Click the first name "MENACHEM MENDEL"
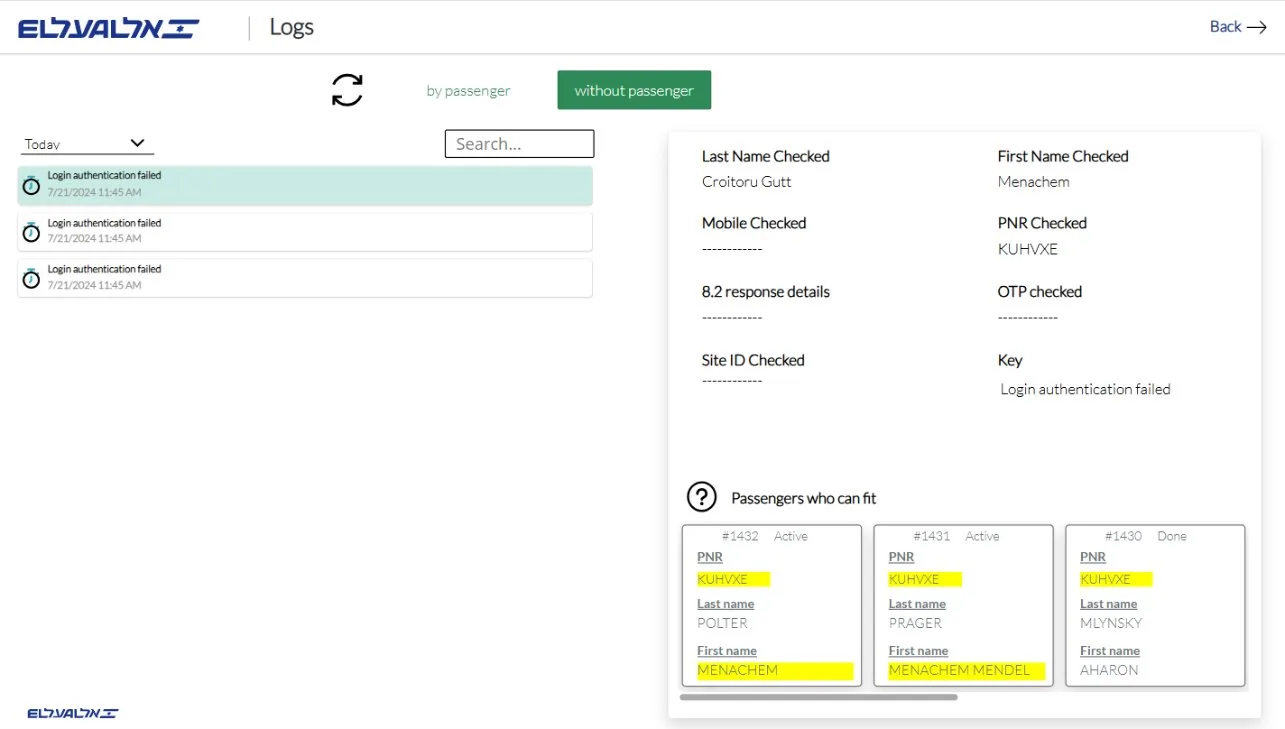1285x729 pixels. (x=967, y=670)
